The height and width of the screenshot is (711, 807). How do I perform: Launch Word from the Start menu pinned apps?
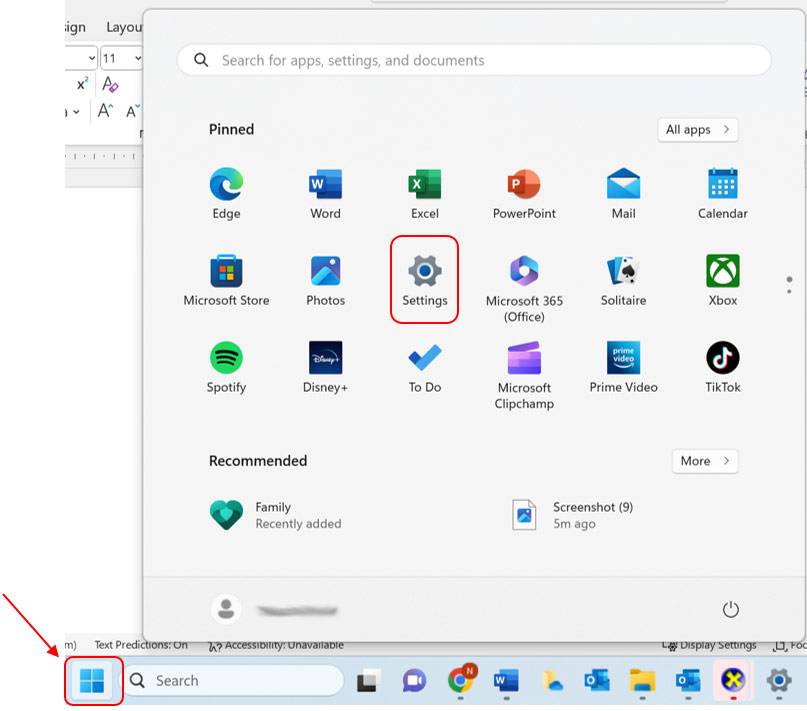tap(325, 193)
